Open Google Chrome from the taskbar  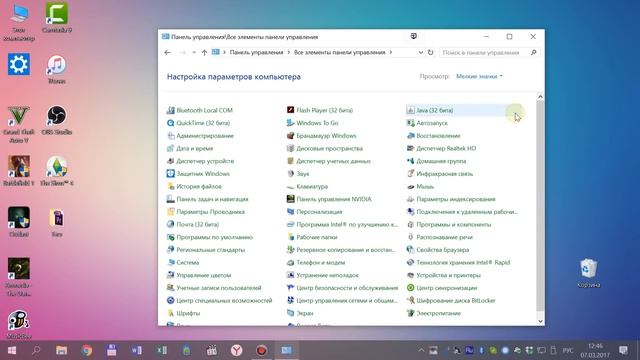pyautogui.click(x=87, y=350)
